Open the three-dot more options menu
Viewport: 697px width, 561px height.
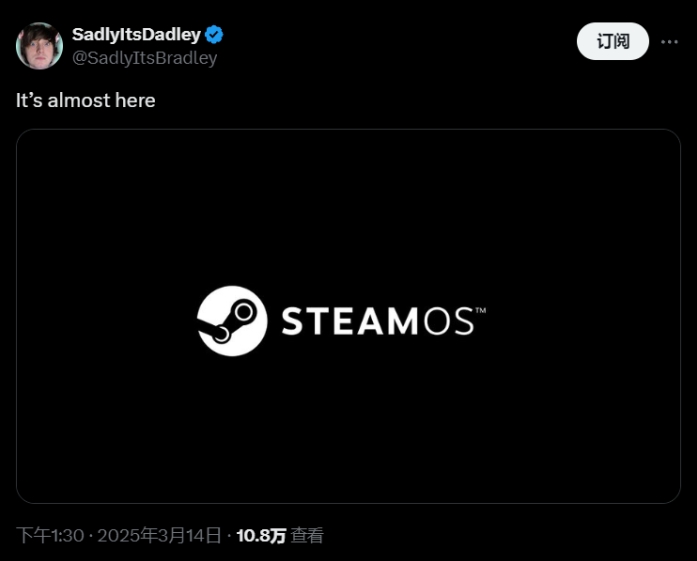(669, 42)
